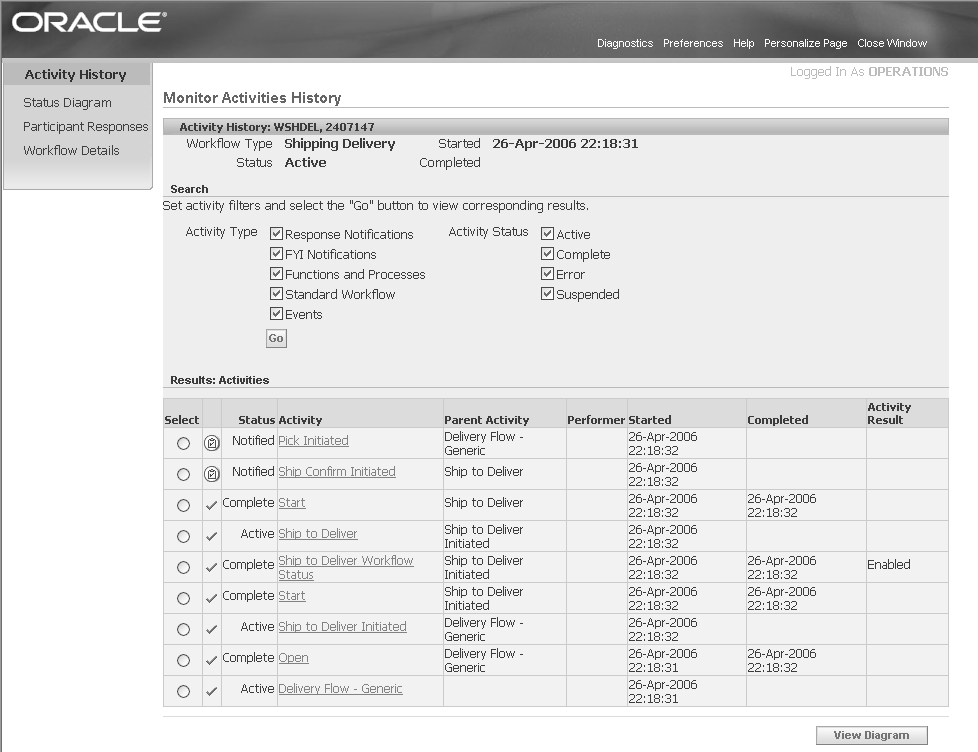Open the Pick Initiated activity link
Image resolution: width=978 pixels, height=752 pixels.
pyautogui.click(x=313, y=440)
